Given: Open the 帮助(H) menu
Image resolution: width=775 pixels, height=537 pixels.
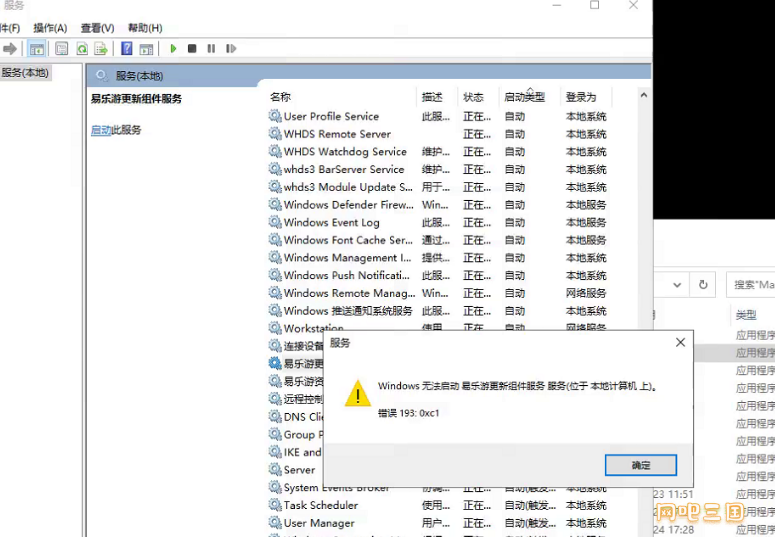Looking at the screenshot, I should point(145,28).
